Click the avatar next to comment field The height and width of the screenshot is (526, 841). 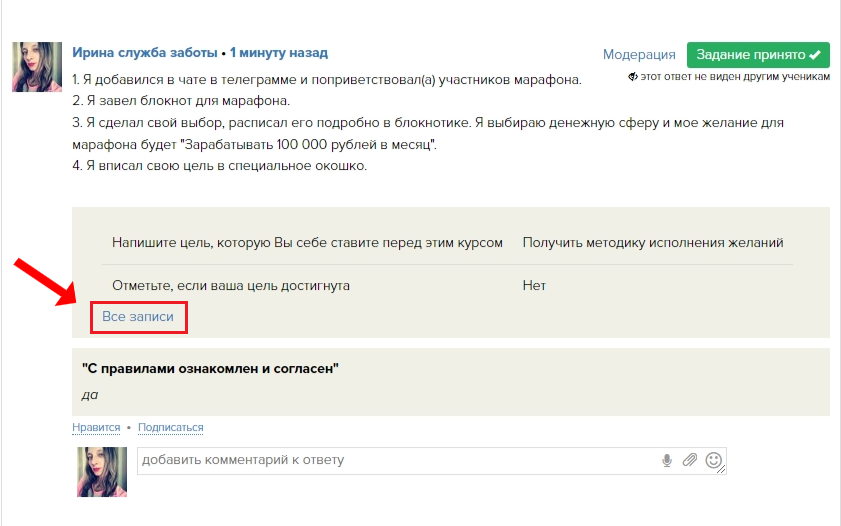(x=102, y=472)
